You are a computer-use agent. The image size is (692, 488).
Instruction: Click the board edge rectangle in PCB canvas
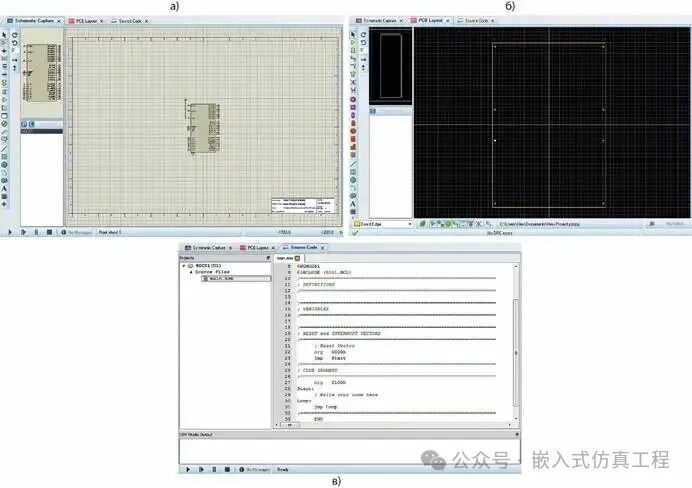[x=549, y=125]
